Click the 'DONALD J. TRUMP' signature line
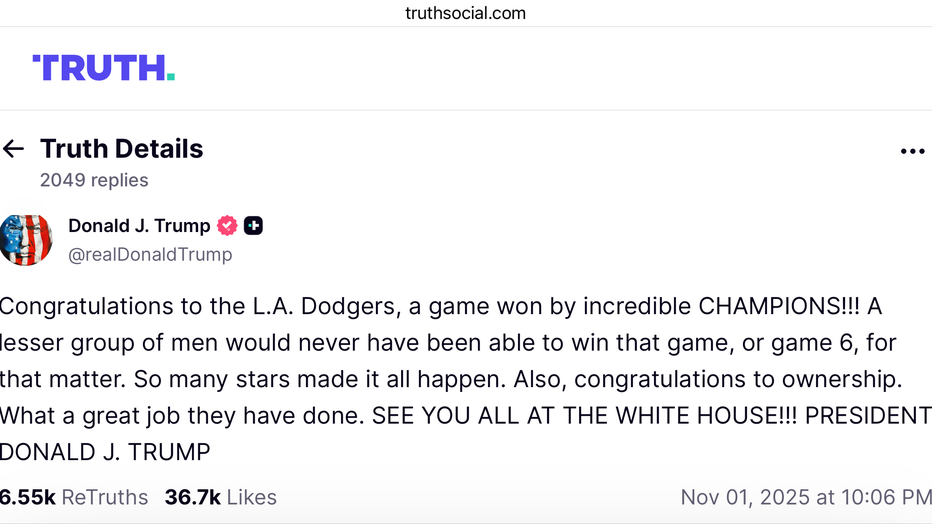 105,452
